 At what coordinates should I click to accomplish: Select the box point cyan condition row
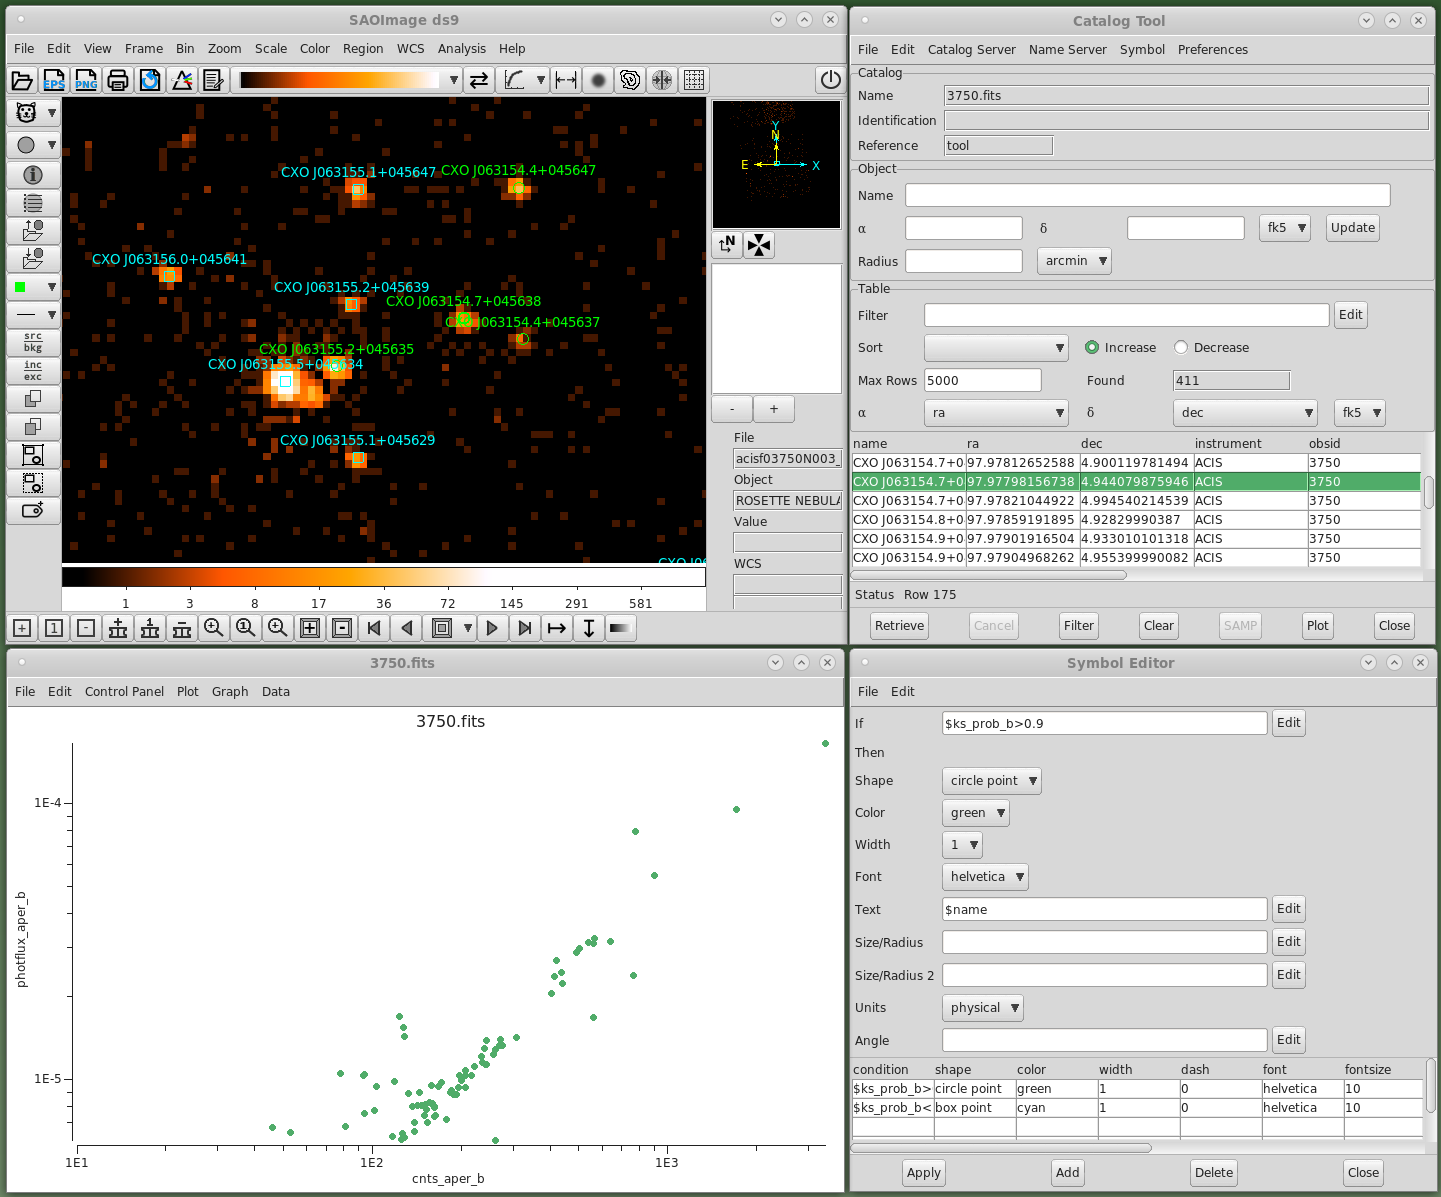tap(1137, 1108)
